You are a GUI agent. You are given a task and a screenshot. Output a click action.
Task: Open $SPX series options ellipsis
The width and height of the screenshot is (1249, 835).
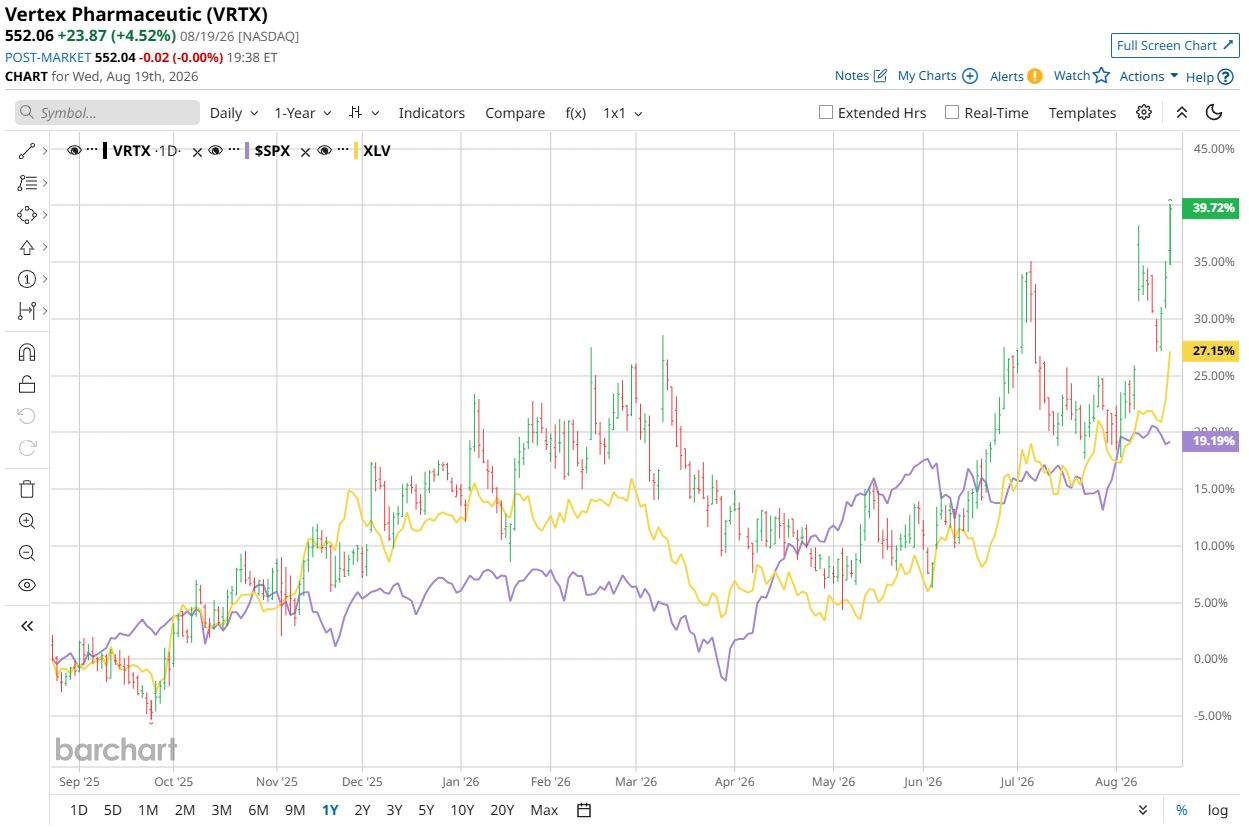click(233, 151)
